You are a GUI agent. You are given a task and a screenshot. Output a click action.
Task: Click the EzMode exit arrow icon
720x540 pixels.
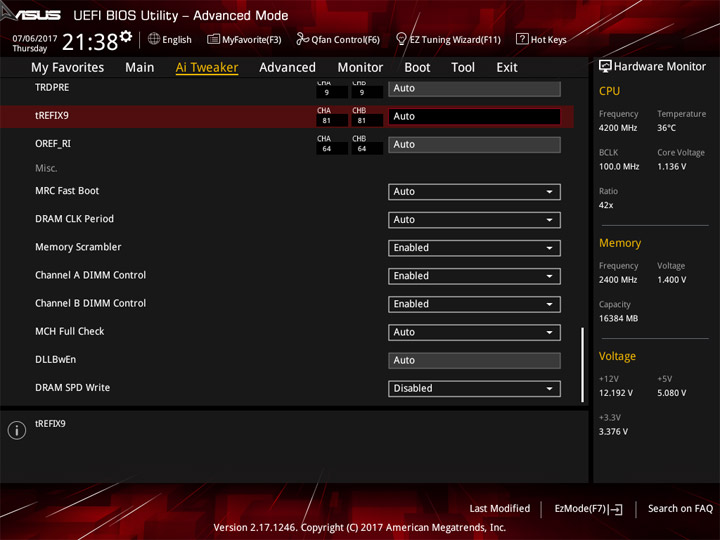616,509
